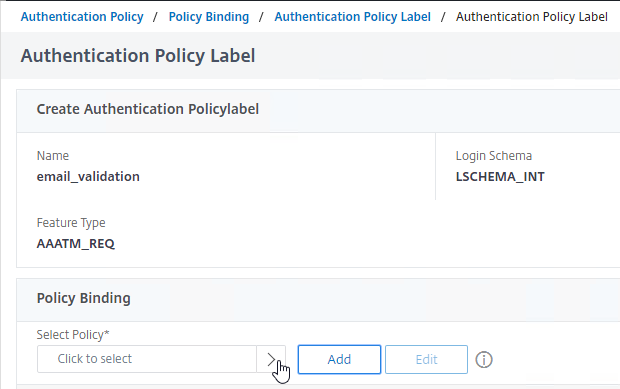Click the Login Schema label
The height and width of the screenshot is (389, 620).
[x=493, y=156]
